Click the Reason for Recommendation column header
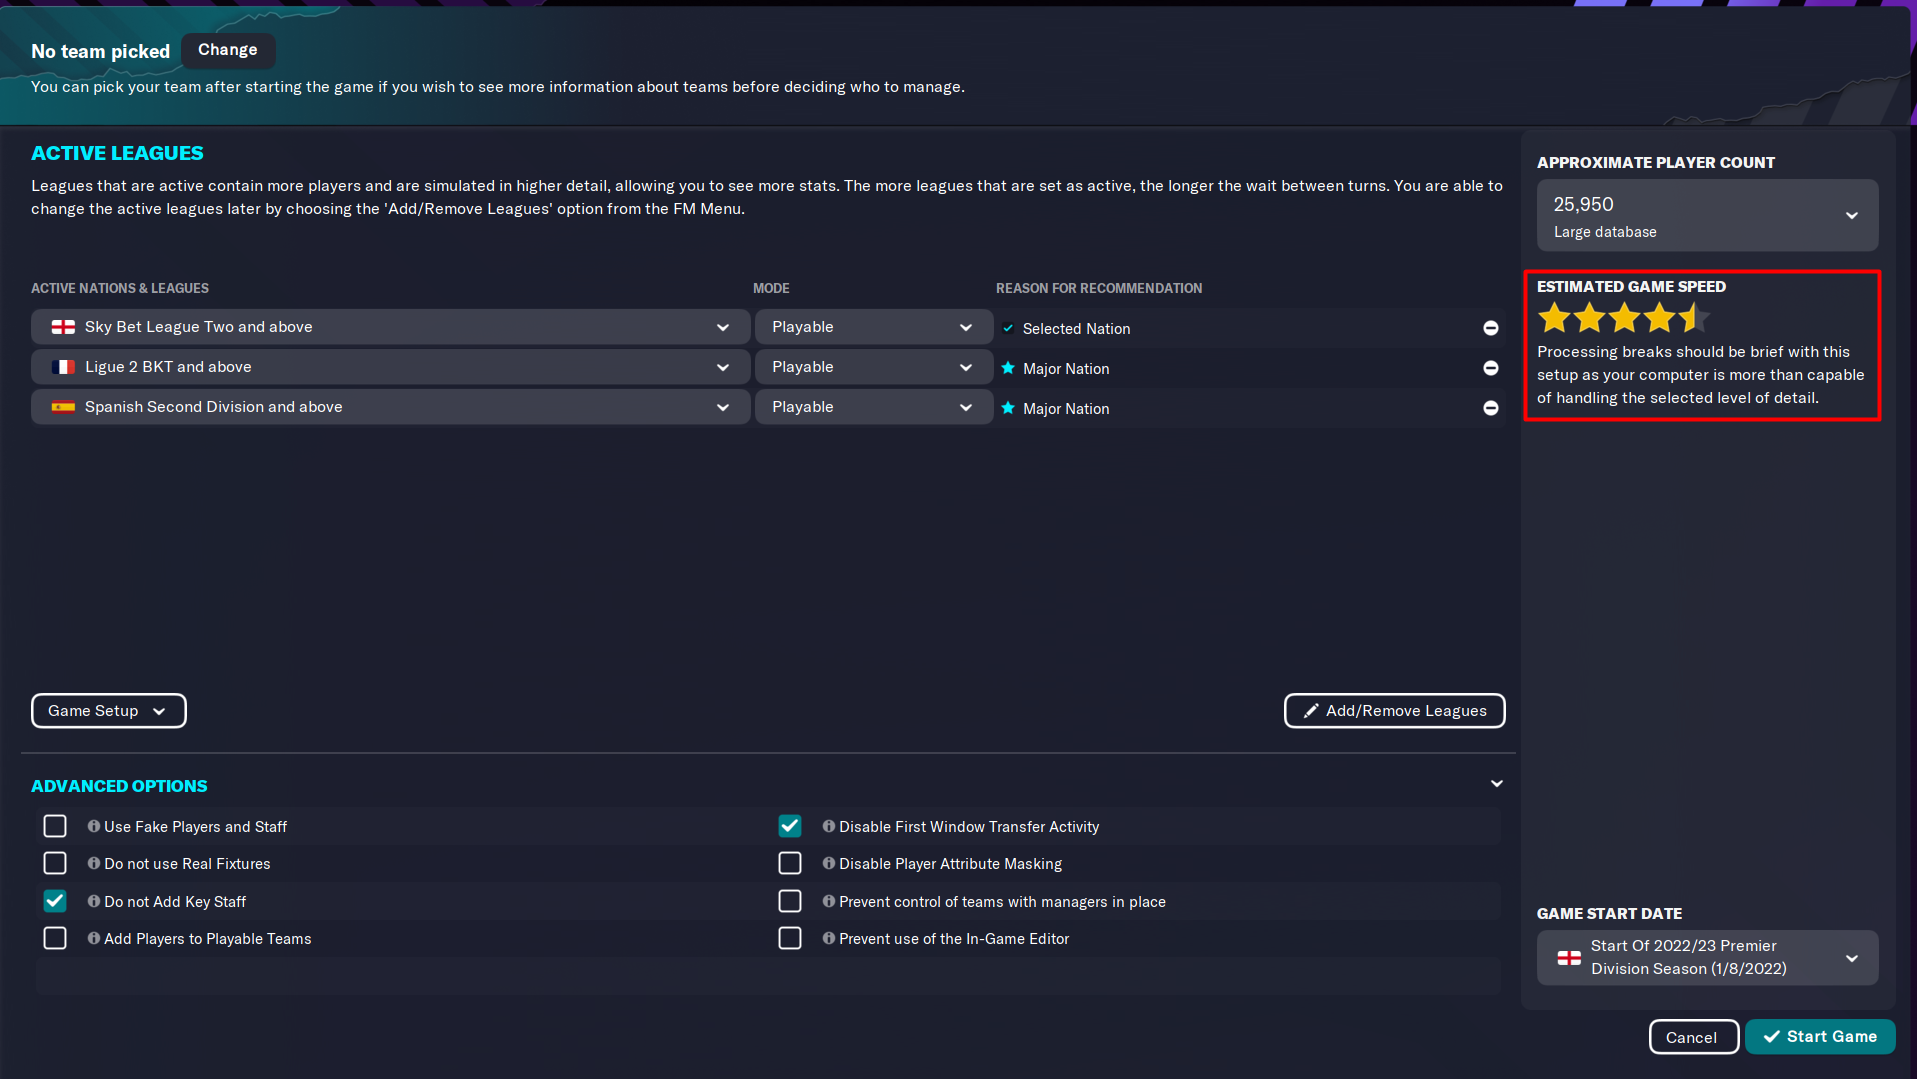The width and height of the screenshot is (1917, 1079). pos(1099,288)
